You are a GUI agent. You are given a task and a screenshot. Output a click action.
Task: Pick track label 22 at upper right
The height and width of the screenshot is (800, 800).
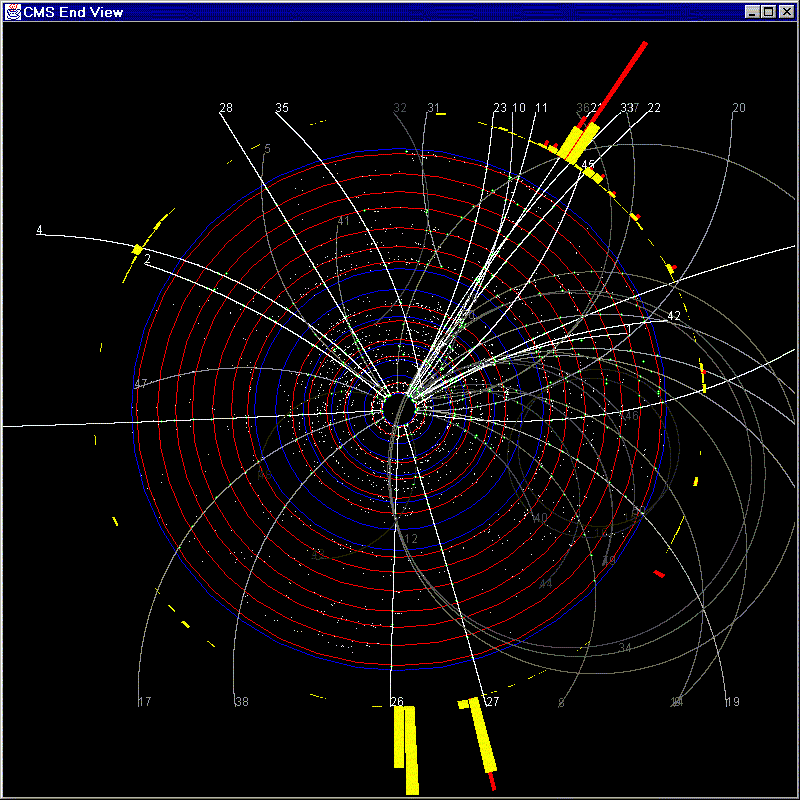(x=654, y=108)
